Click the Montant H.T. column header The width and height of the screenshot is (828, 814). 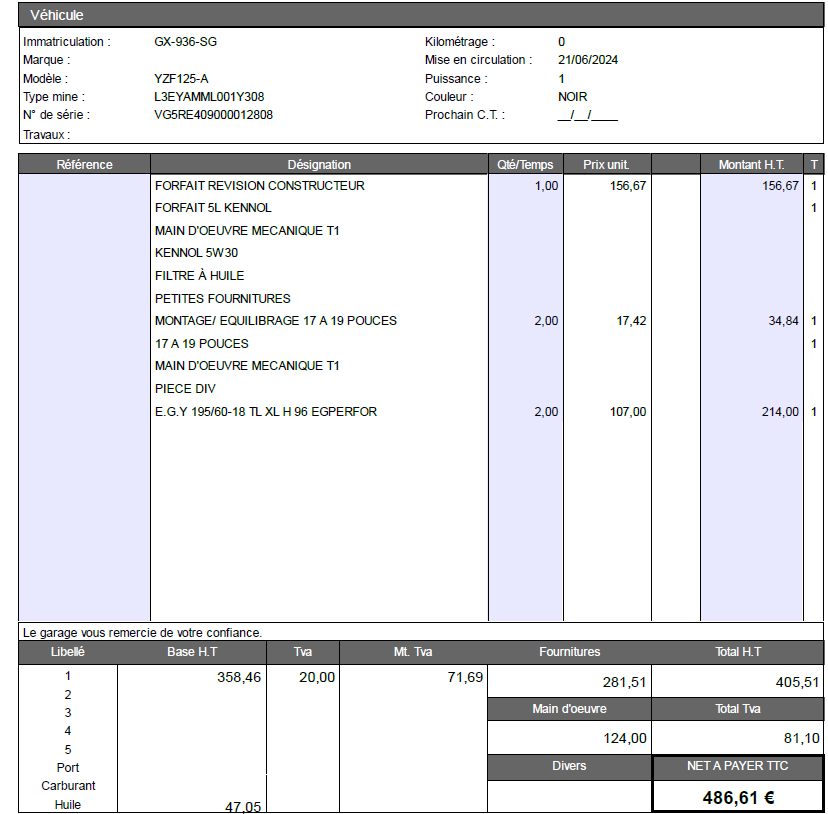pos(751,164)
